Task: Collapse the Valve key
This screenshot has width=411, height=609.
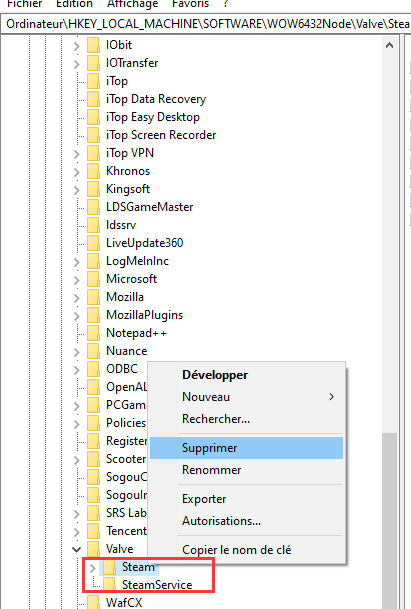Action: click(77, 550)
